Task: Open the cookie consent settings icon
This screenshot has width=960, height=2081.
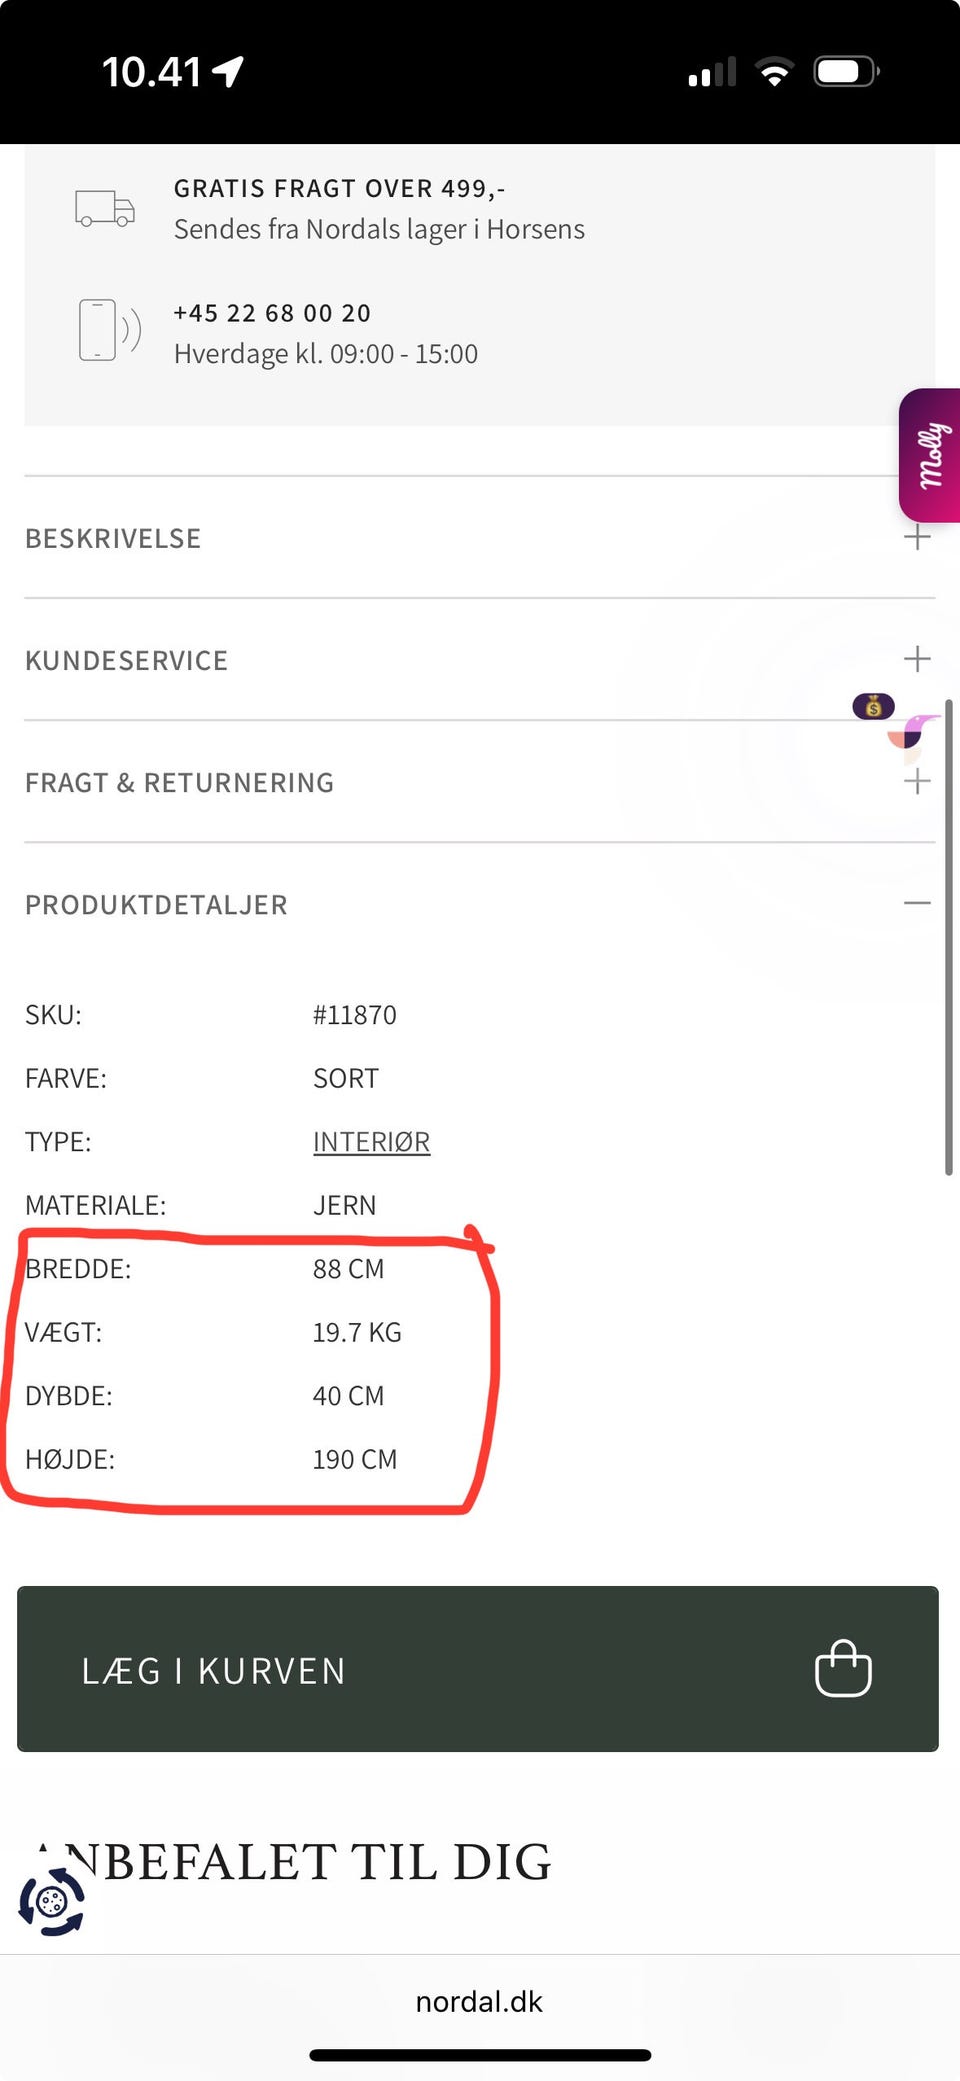Action: tap(52, 1901)
